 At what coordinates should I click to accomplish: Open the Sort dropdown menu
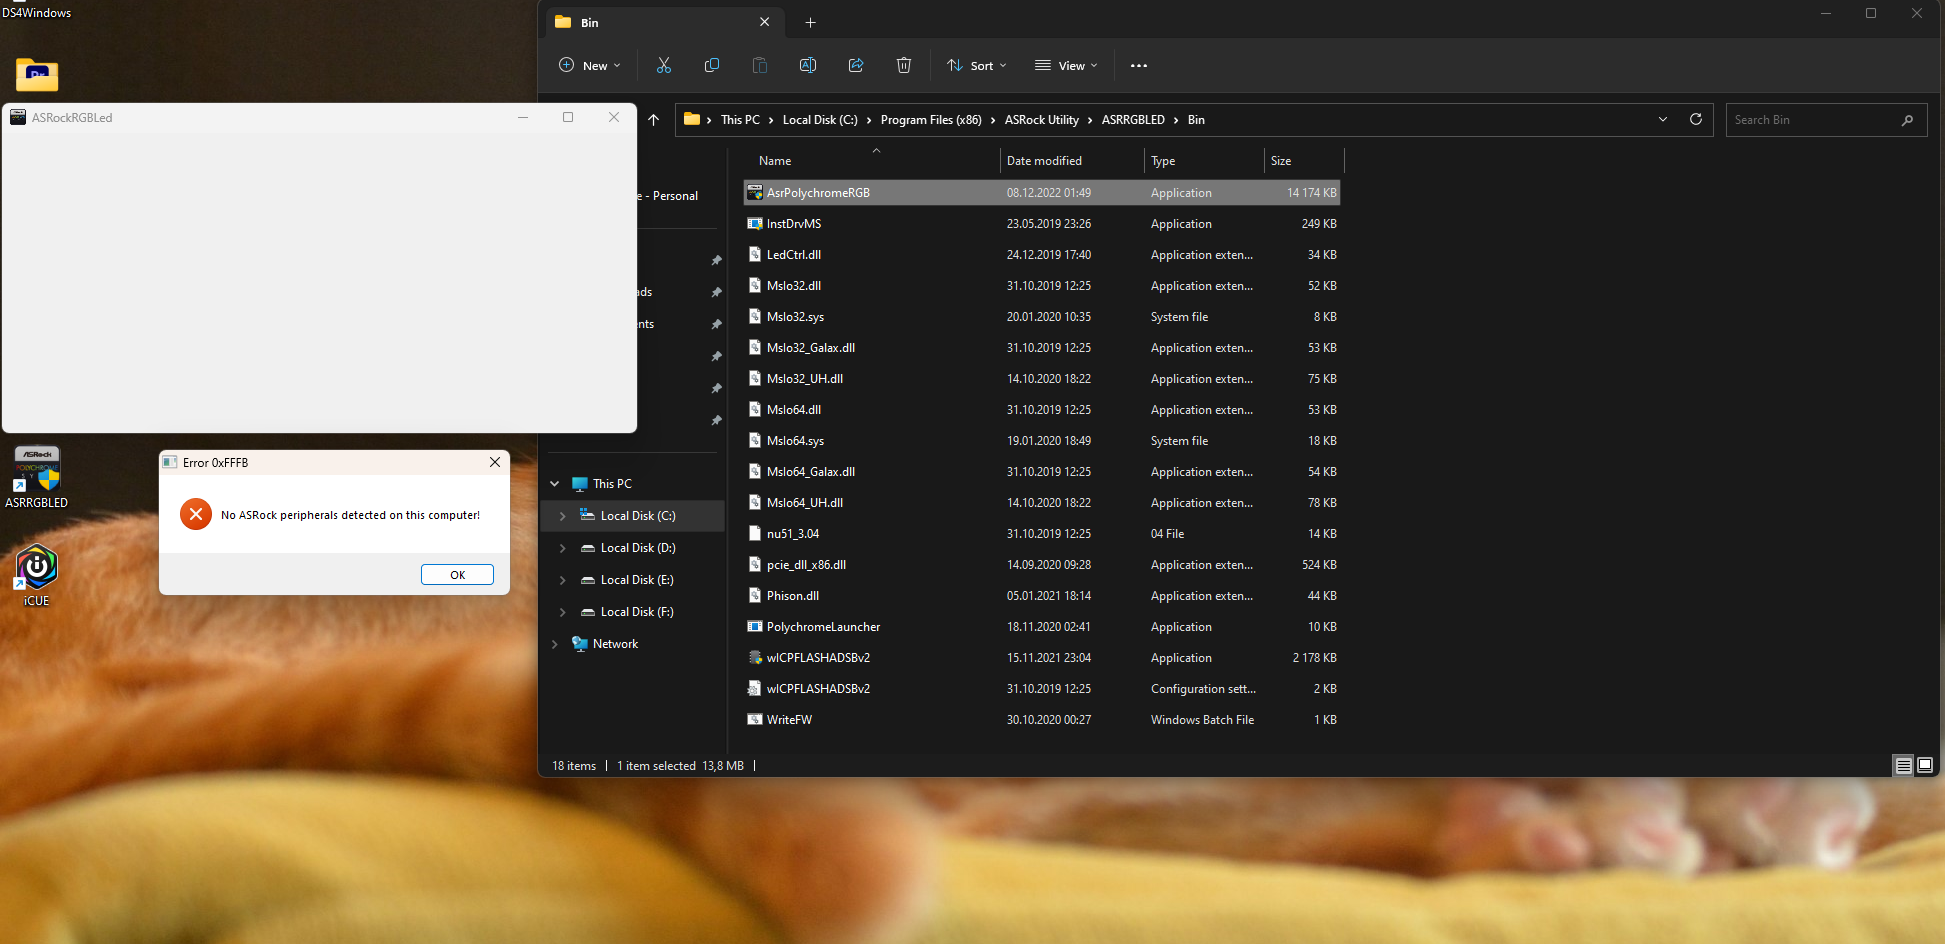(977, 65)
